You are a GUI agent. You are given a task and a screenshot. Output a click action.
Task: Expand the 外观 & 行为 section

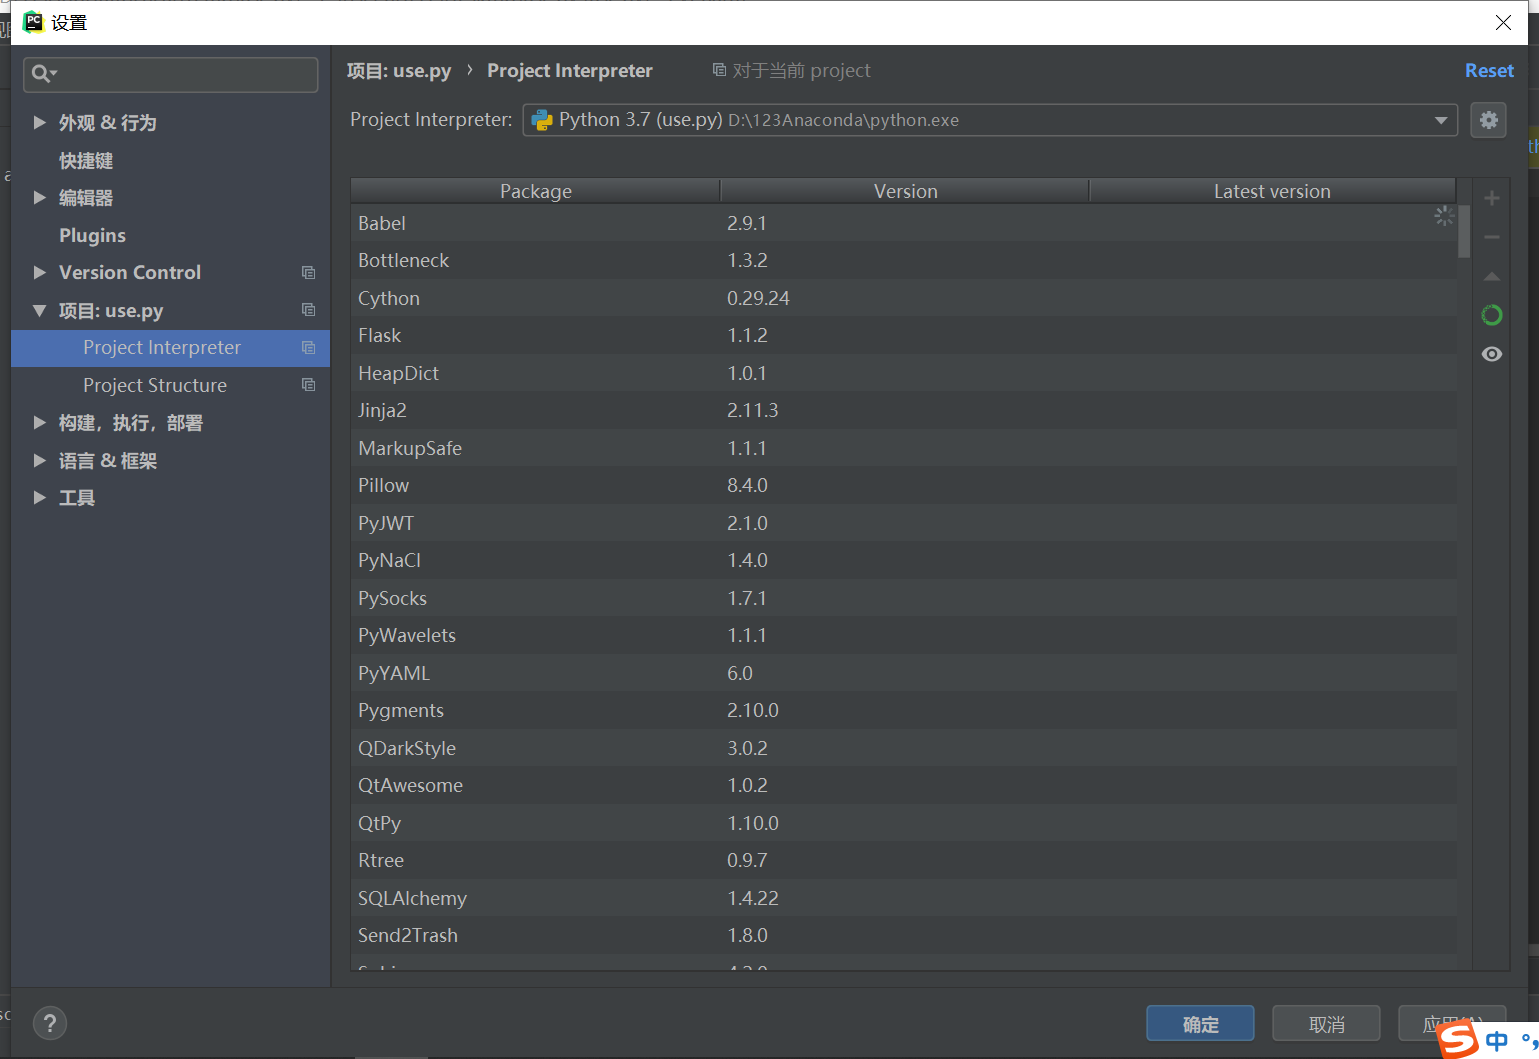[x=39, y=122]
